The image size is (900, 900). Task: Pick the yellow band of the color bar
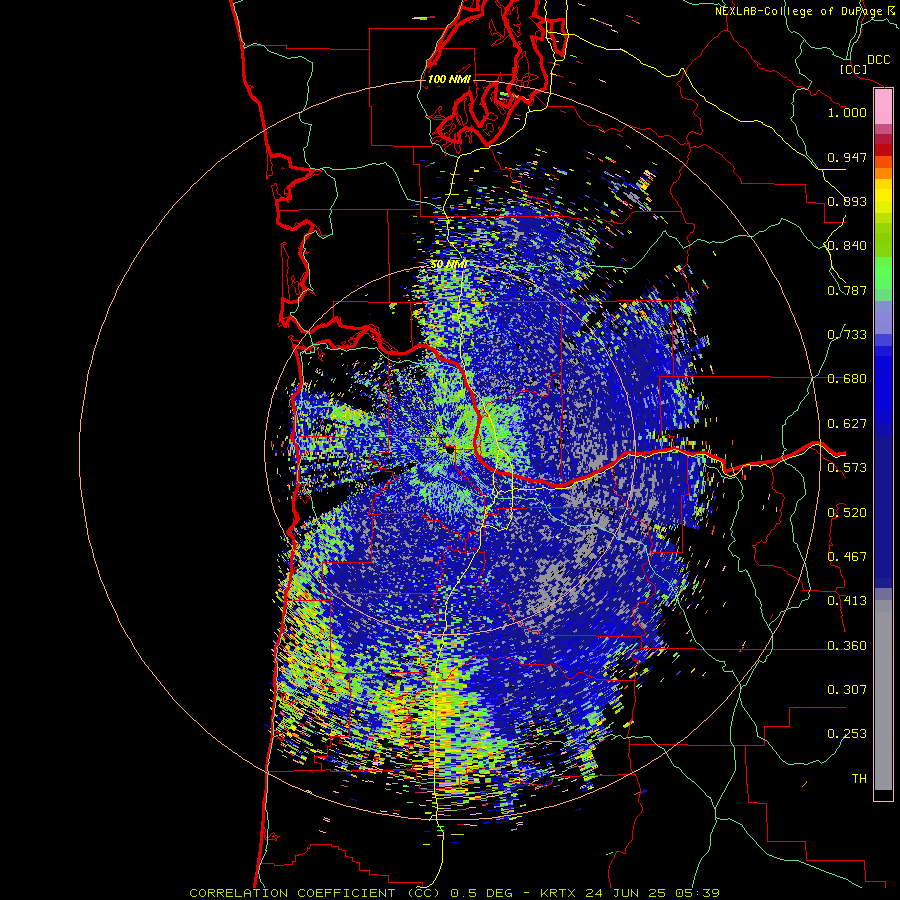tap(883, 197)
